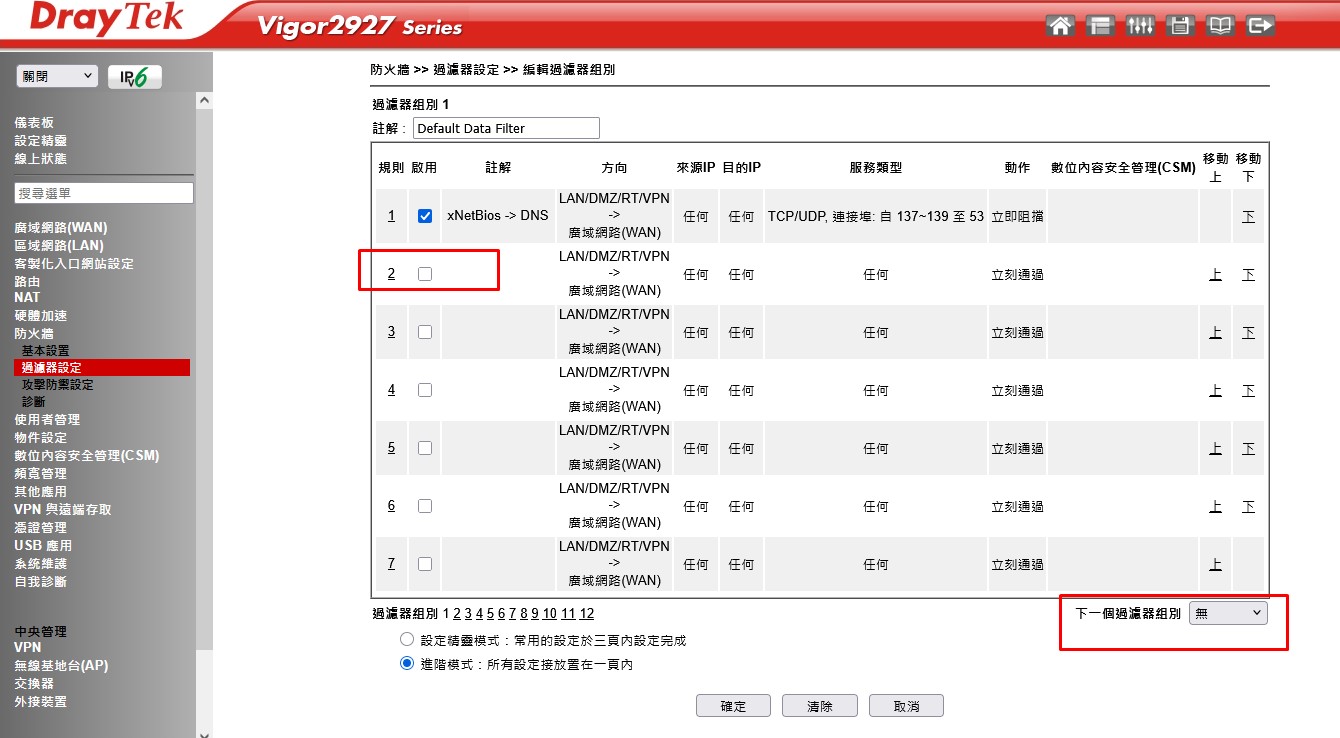1340x738 pixels.
Task: Open filter set 12 link
Action: click(x=586, y=614)
